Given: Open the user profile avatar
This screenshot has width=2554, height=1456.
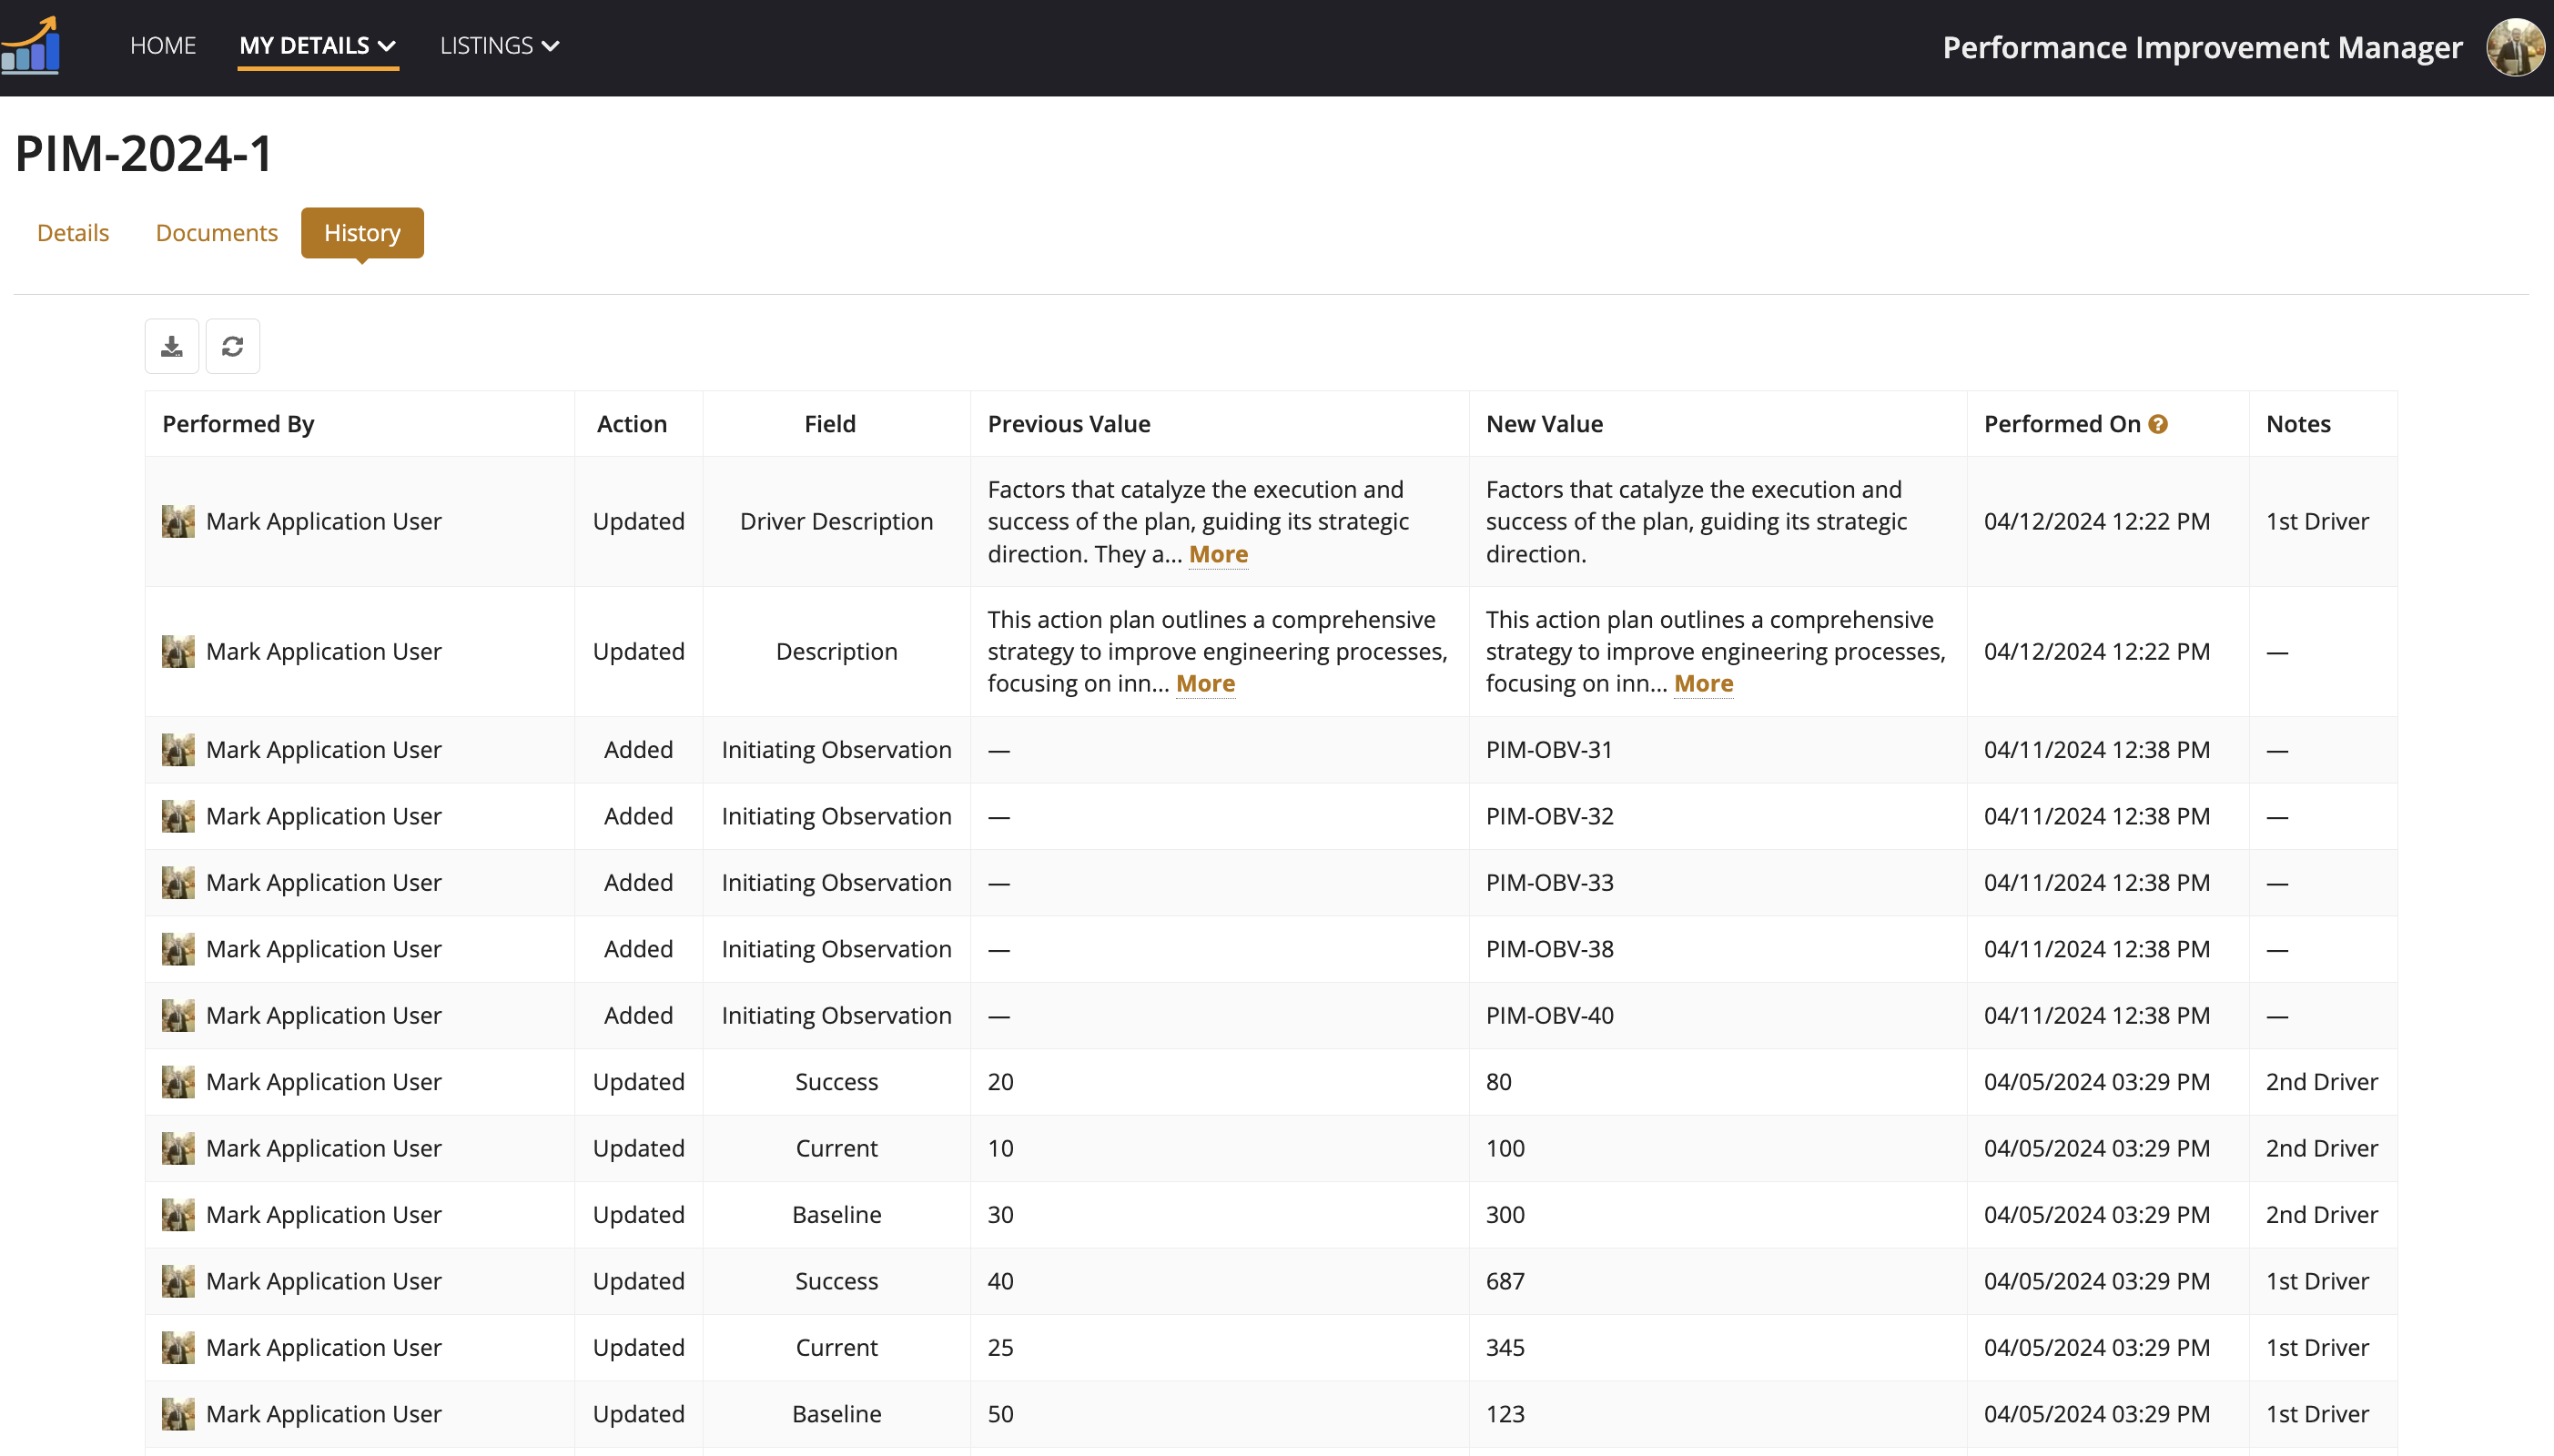Looking at the screenshot, I should (2515, 47).
